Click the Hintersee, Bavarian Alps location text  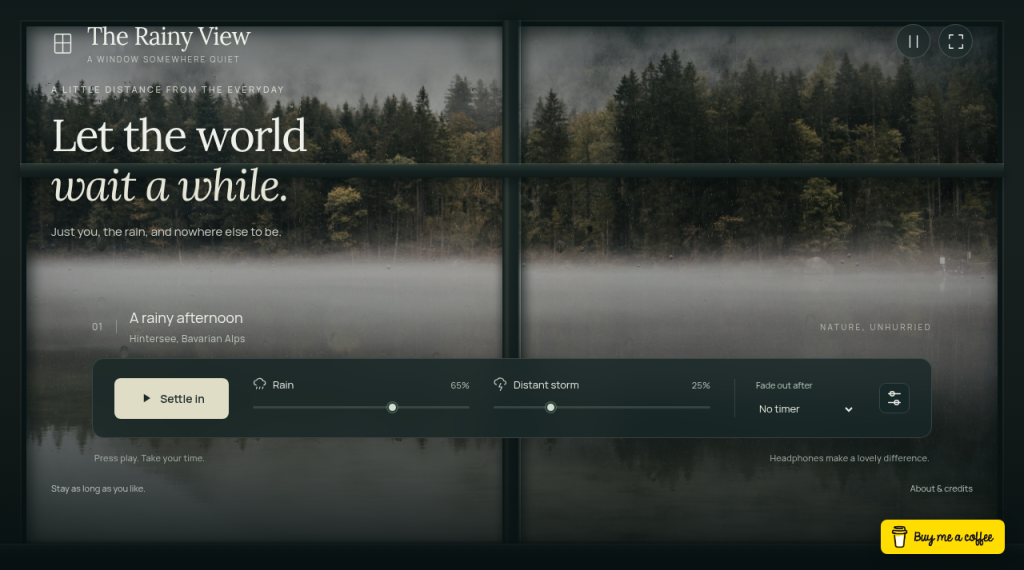point(187,338)
